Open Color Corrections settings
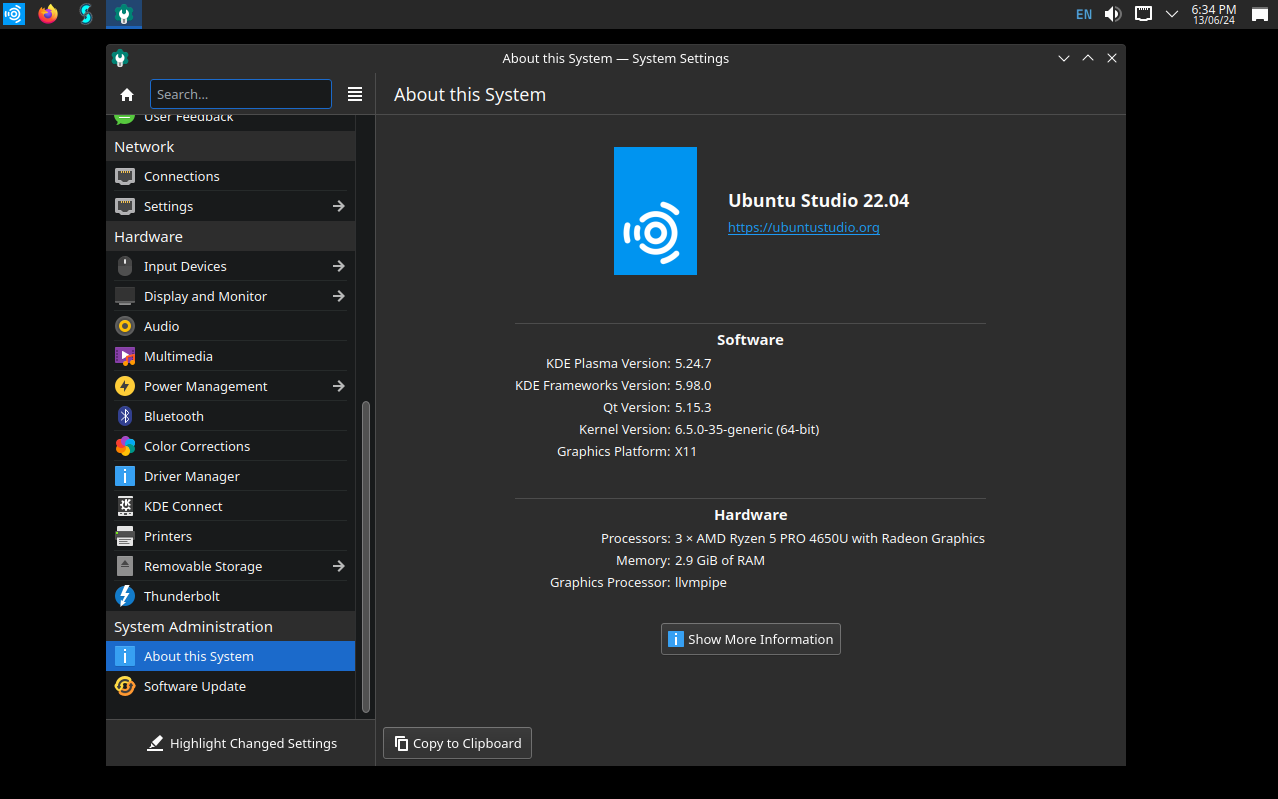Viewport: 1278px width, 799px height. tap(196, 446)
